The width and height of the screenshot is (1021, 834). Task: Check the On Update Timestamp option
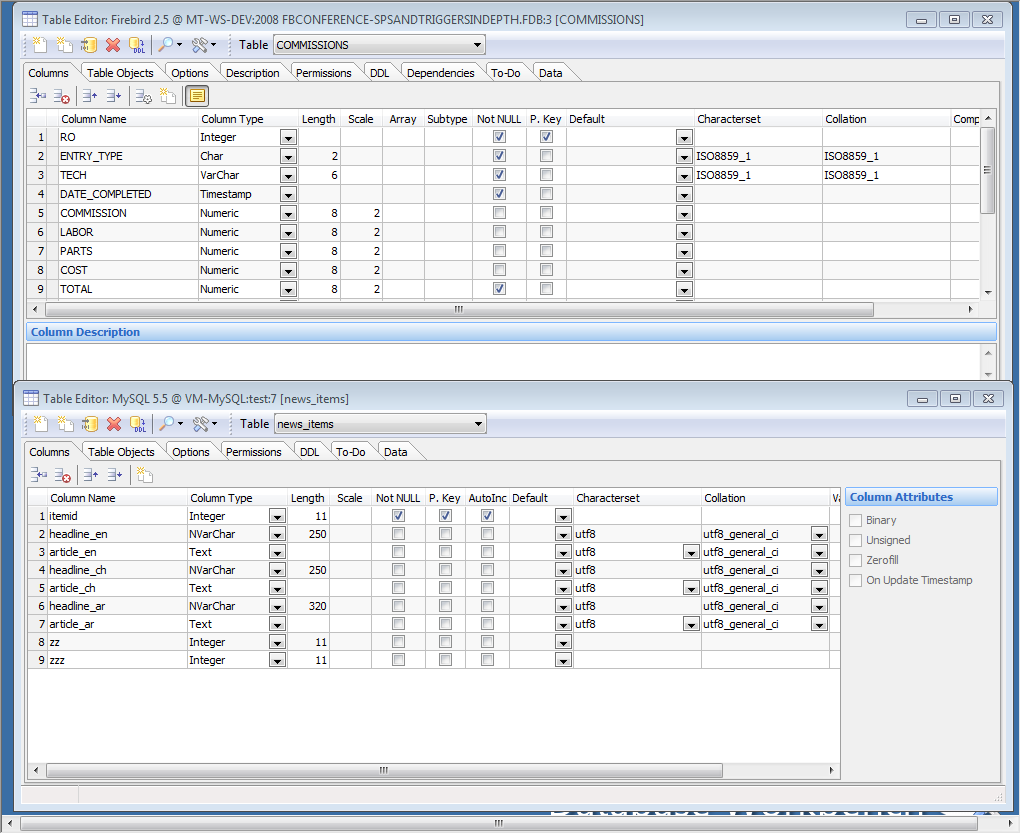point(855,580)
